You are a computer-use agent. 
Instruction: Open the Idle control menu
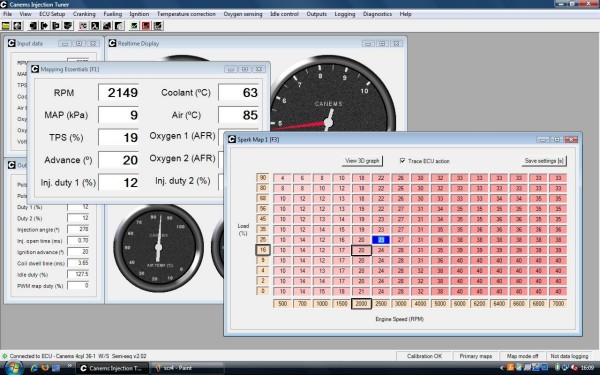pos(284,14)
